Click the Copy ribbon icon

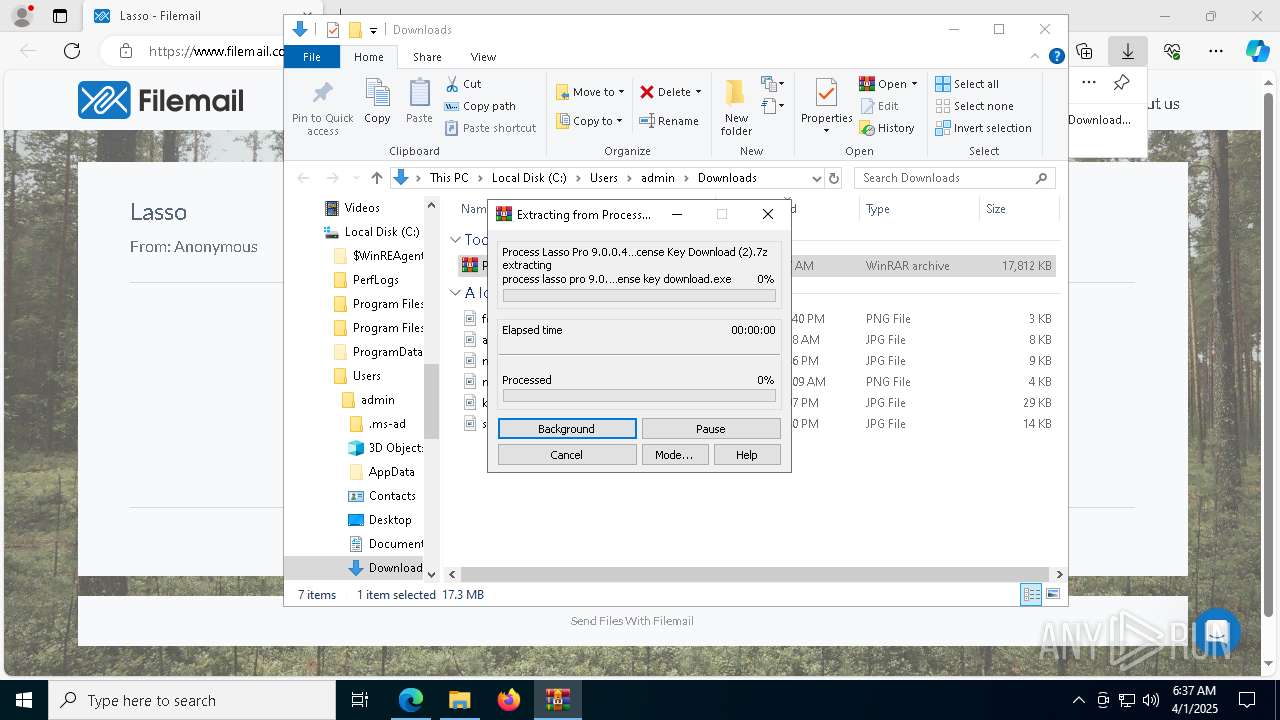click(377, 102)
